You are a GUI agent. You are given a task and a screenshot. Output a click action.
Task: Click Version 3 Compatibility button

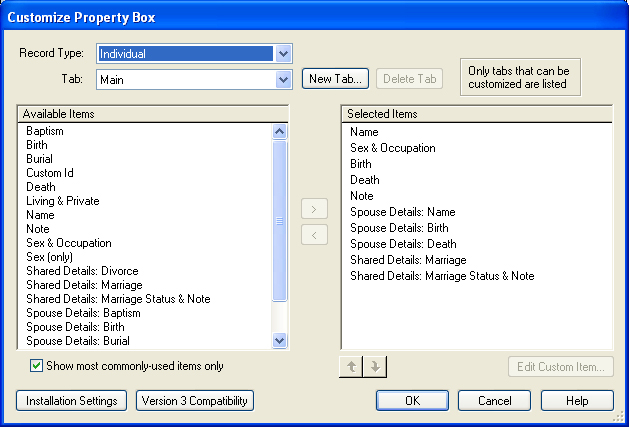[x=195, y=401]
